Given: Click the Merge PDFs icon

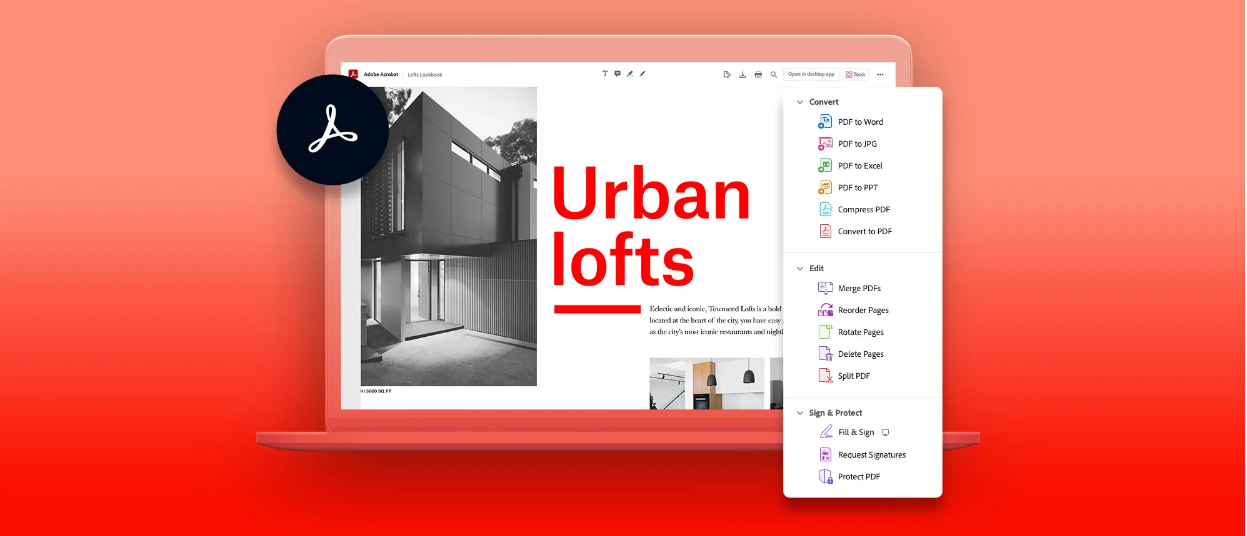Looking at the screenshot, I should coord(825,288).
